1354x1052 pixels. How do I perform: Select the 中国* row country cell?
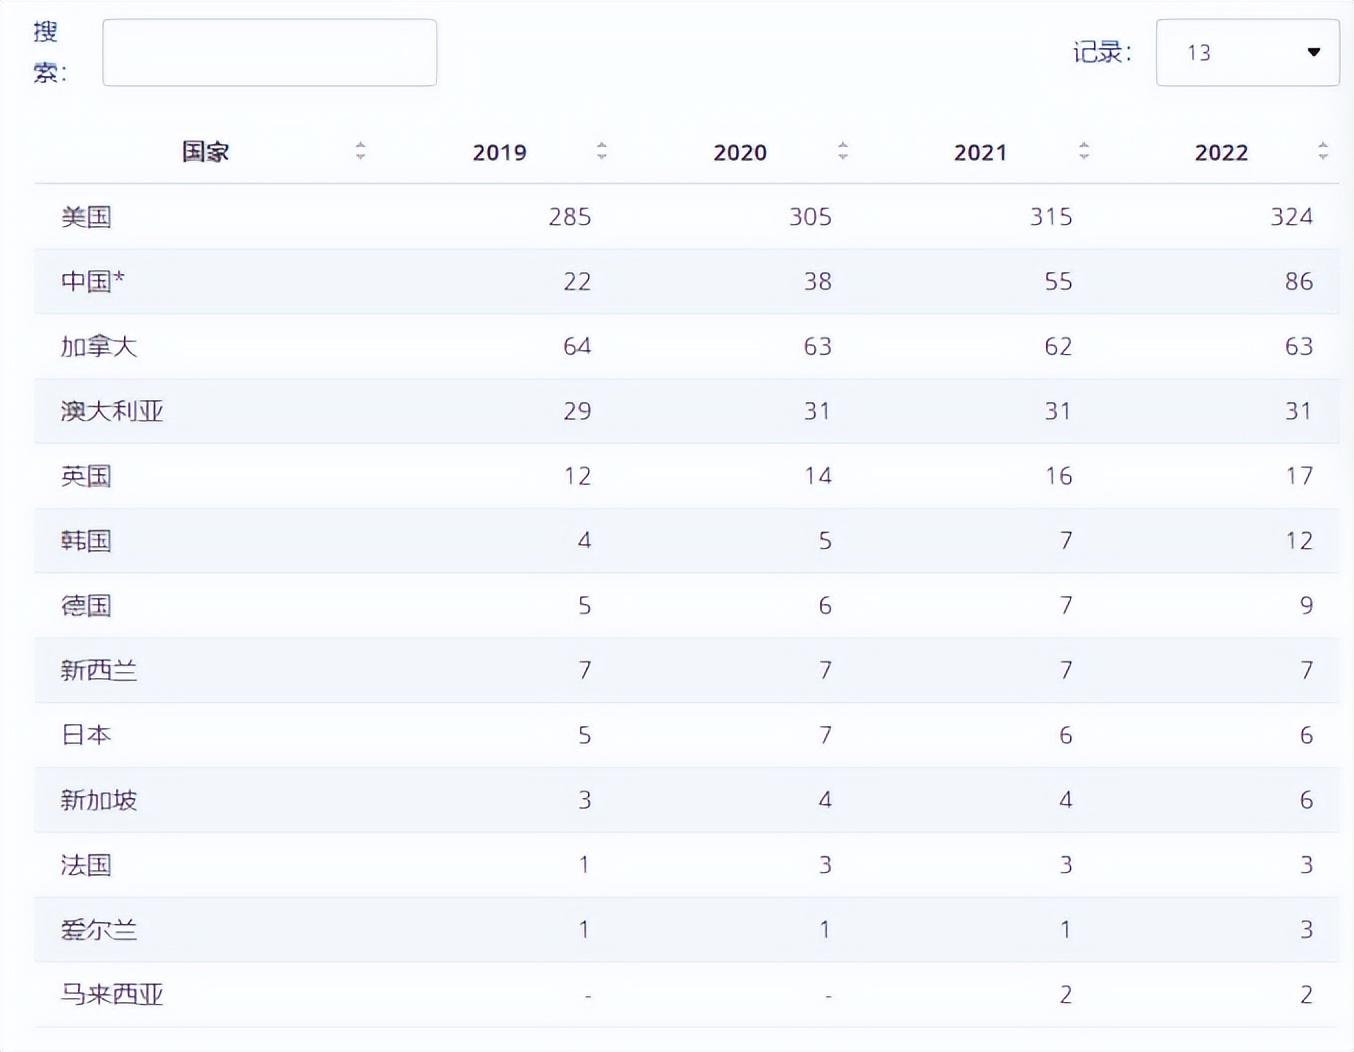[x=92, y=281]
